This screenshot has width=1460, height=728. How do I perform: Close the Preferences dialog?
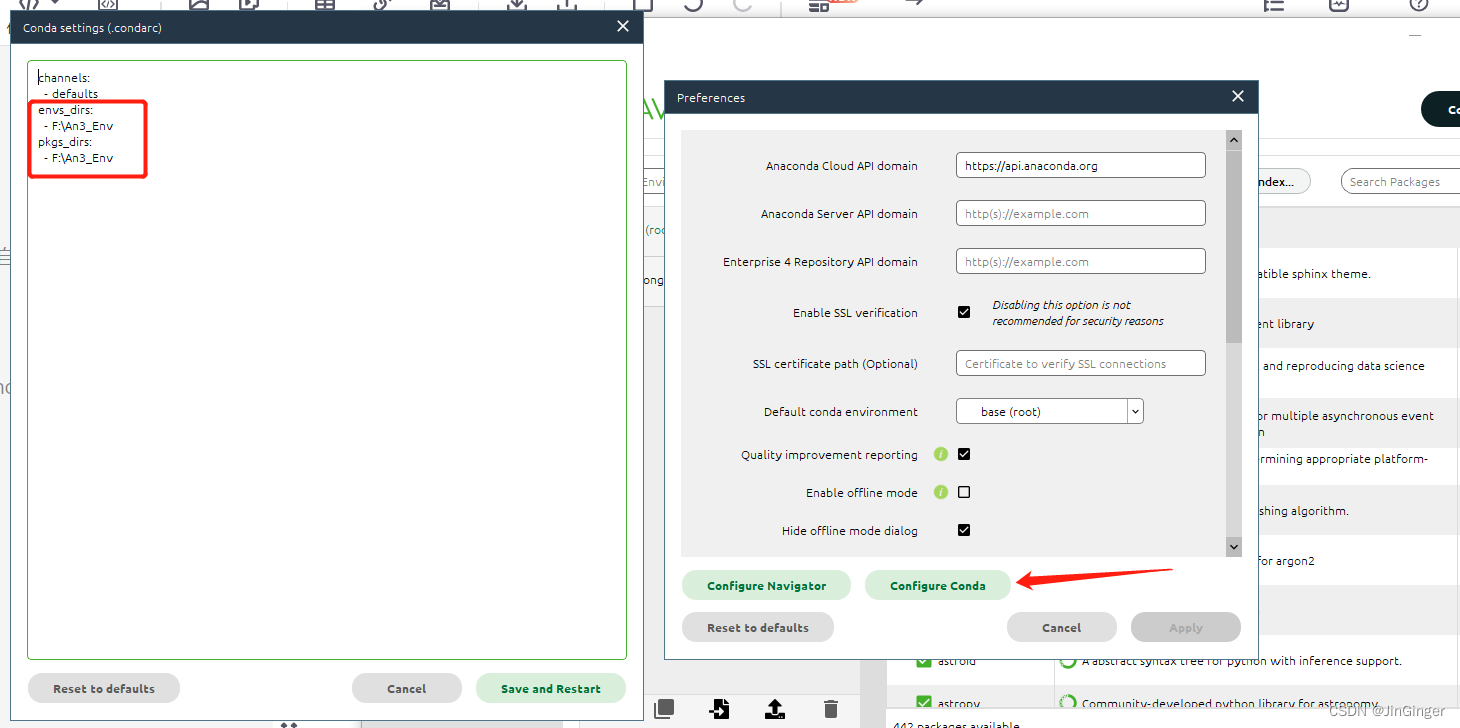pyautogui.click(x=1238, y=97)
